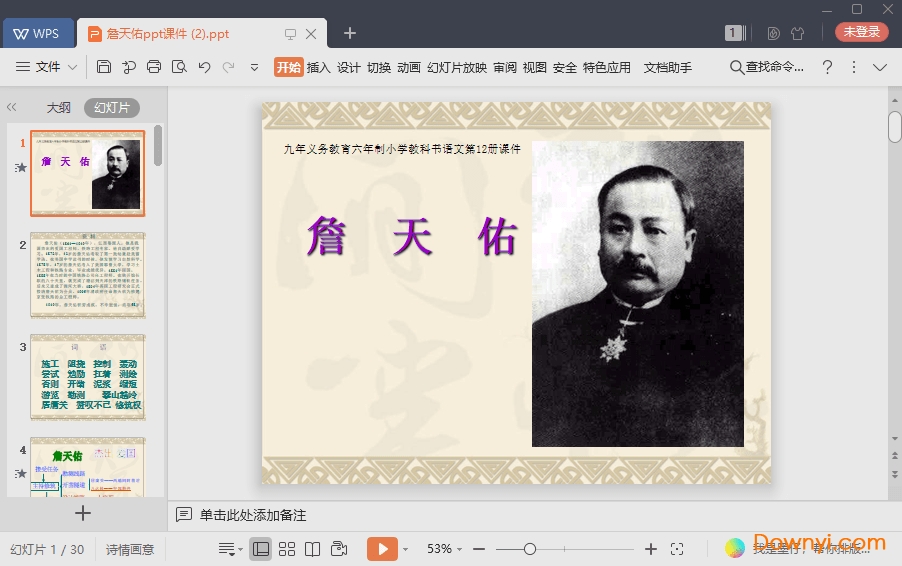Zoom out with minus button
Viewport: 902px width, 566px height.
479,549
